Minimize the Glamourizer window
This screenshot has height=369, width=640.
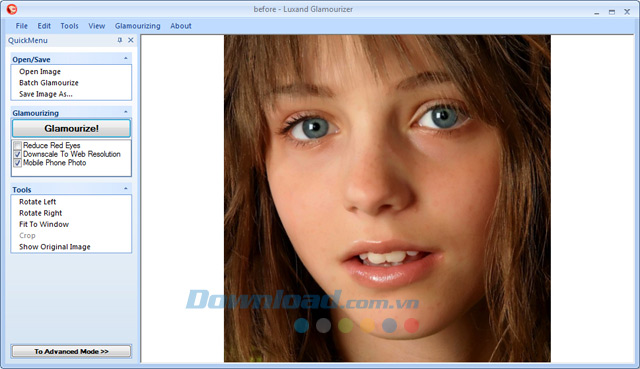coord(596,12)
